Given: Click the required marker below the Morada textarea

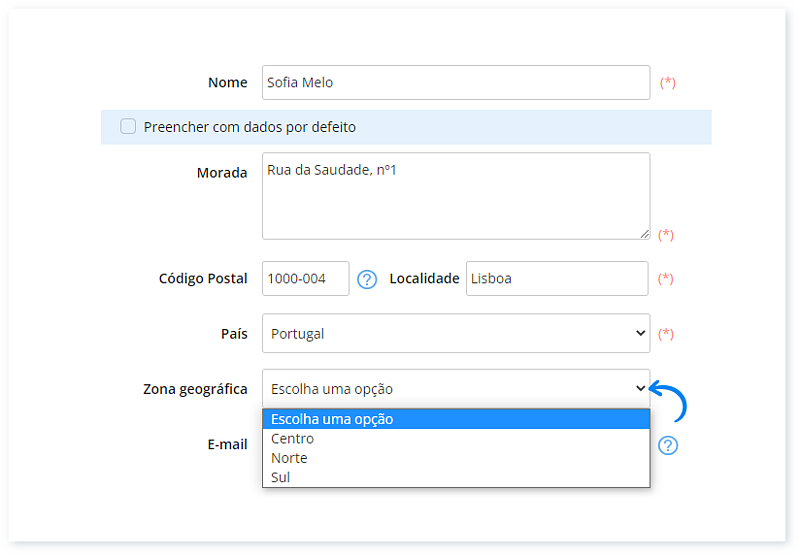Looking at the screenshot, I should (x=665, y=235).
